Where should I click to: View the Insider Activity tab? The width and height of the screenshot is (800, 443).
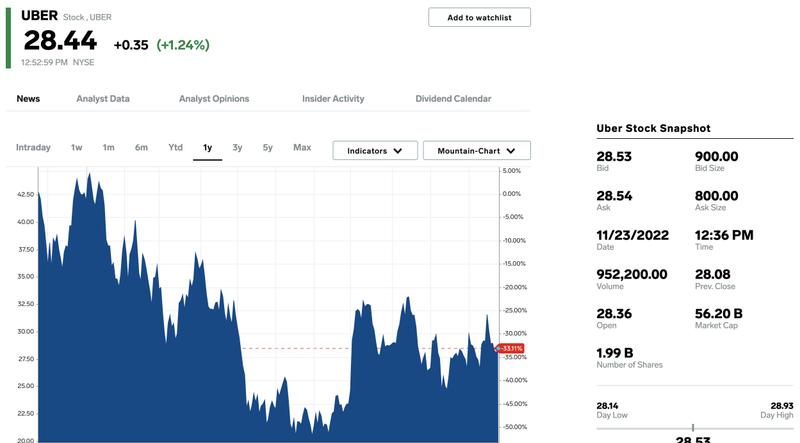[x=333, y=99]
